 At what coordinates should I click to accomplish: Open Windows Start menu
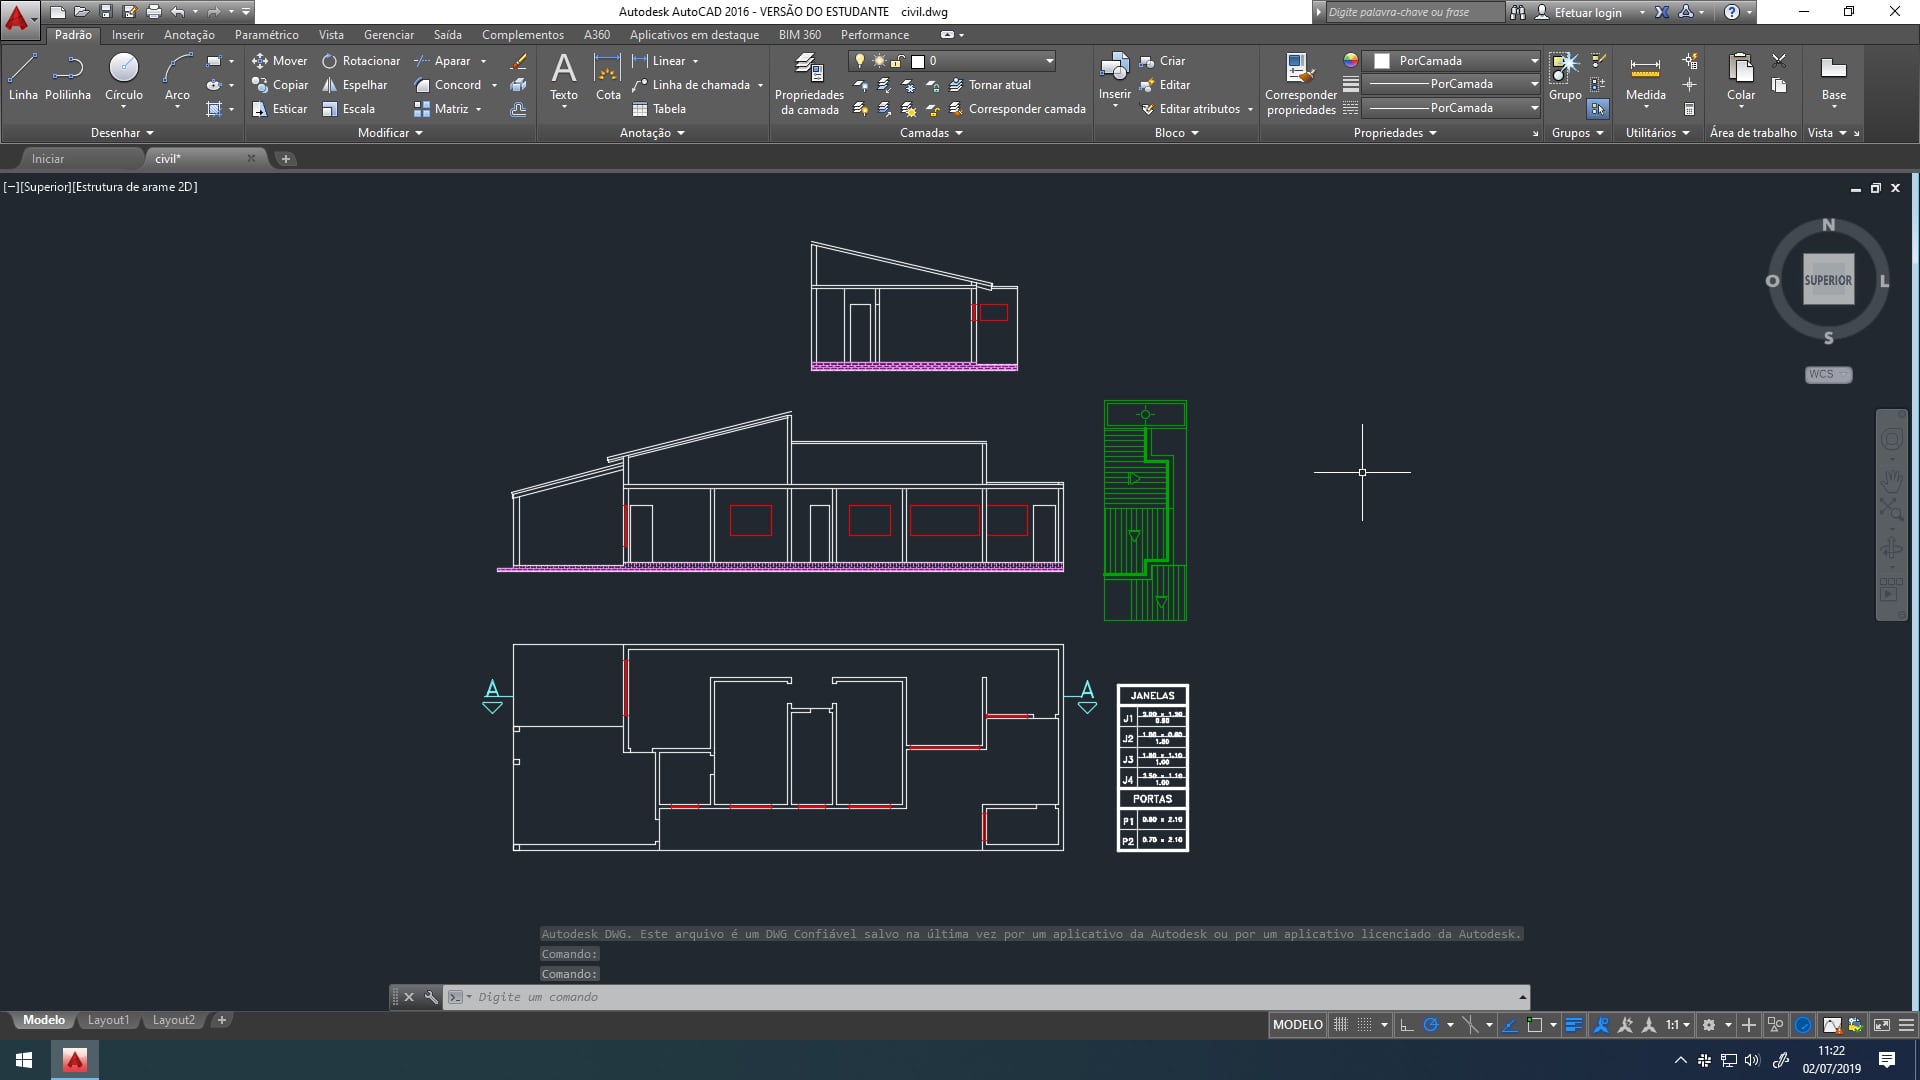tap(24, 1060)
